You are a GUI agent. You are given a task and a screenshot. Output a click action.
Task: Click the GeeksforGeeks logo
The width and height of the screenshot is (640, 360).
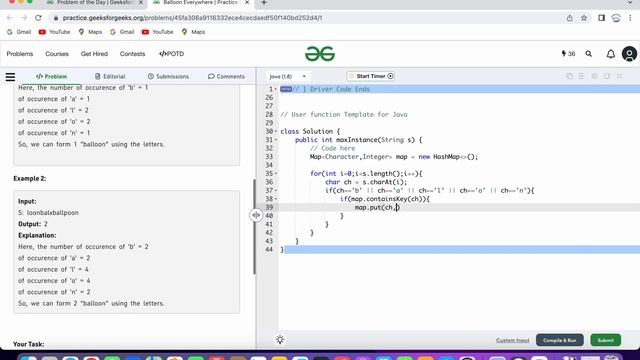[320, 54]
